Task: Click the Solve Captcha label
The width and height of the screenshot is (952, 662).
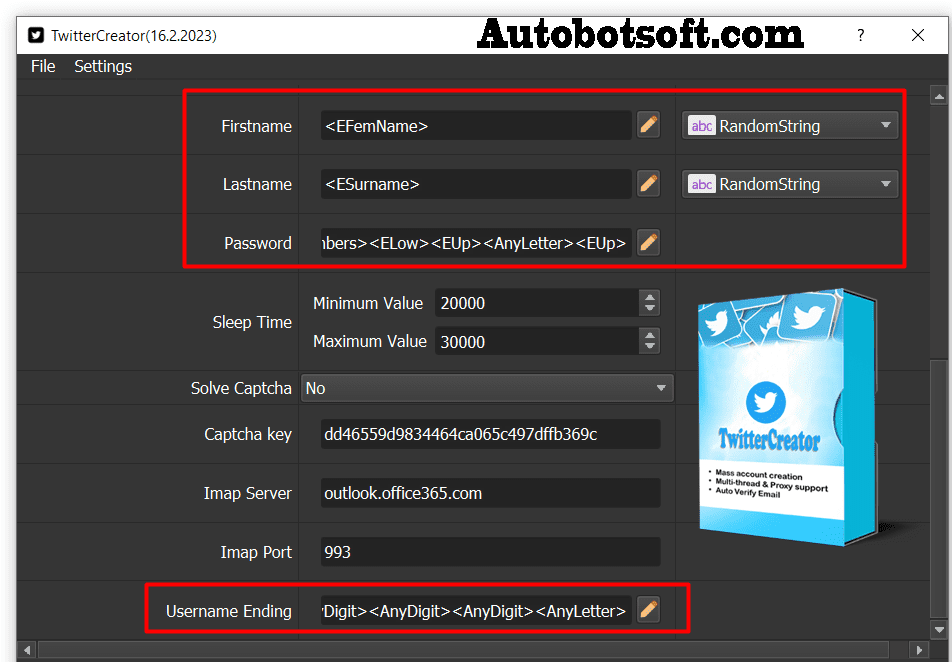Action: (241, 388)
